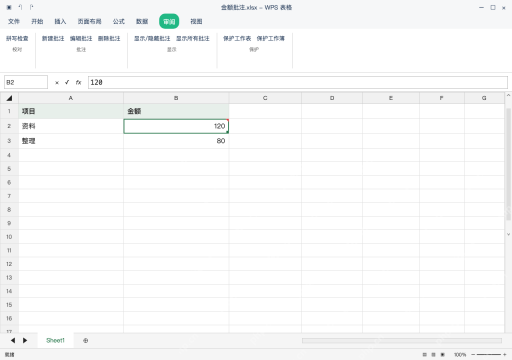Click the vertical scrollbar thumb
The height and width of the screenshot is (360, 512).
tap(508, 164)
